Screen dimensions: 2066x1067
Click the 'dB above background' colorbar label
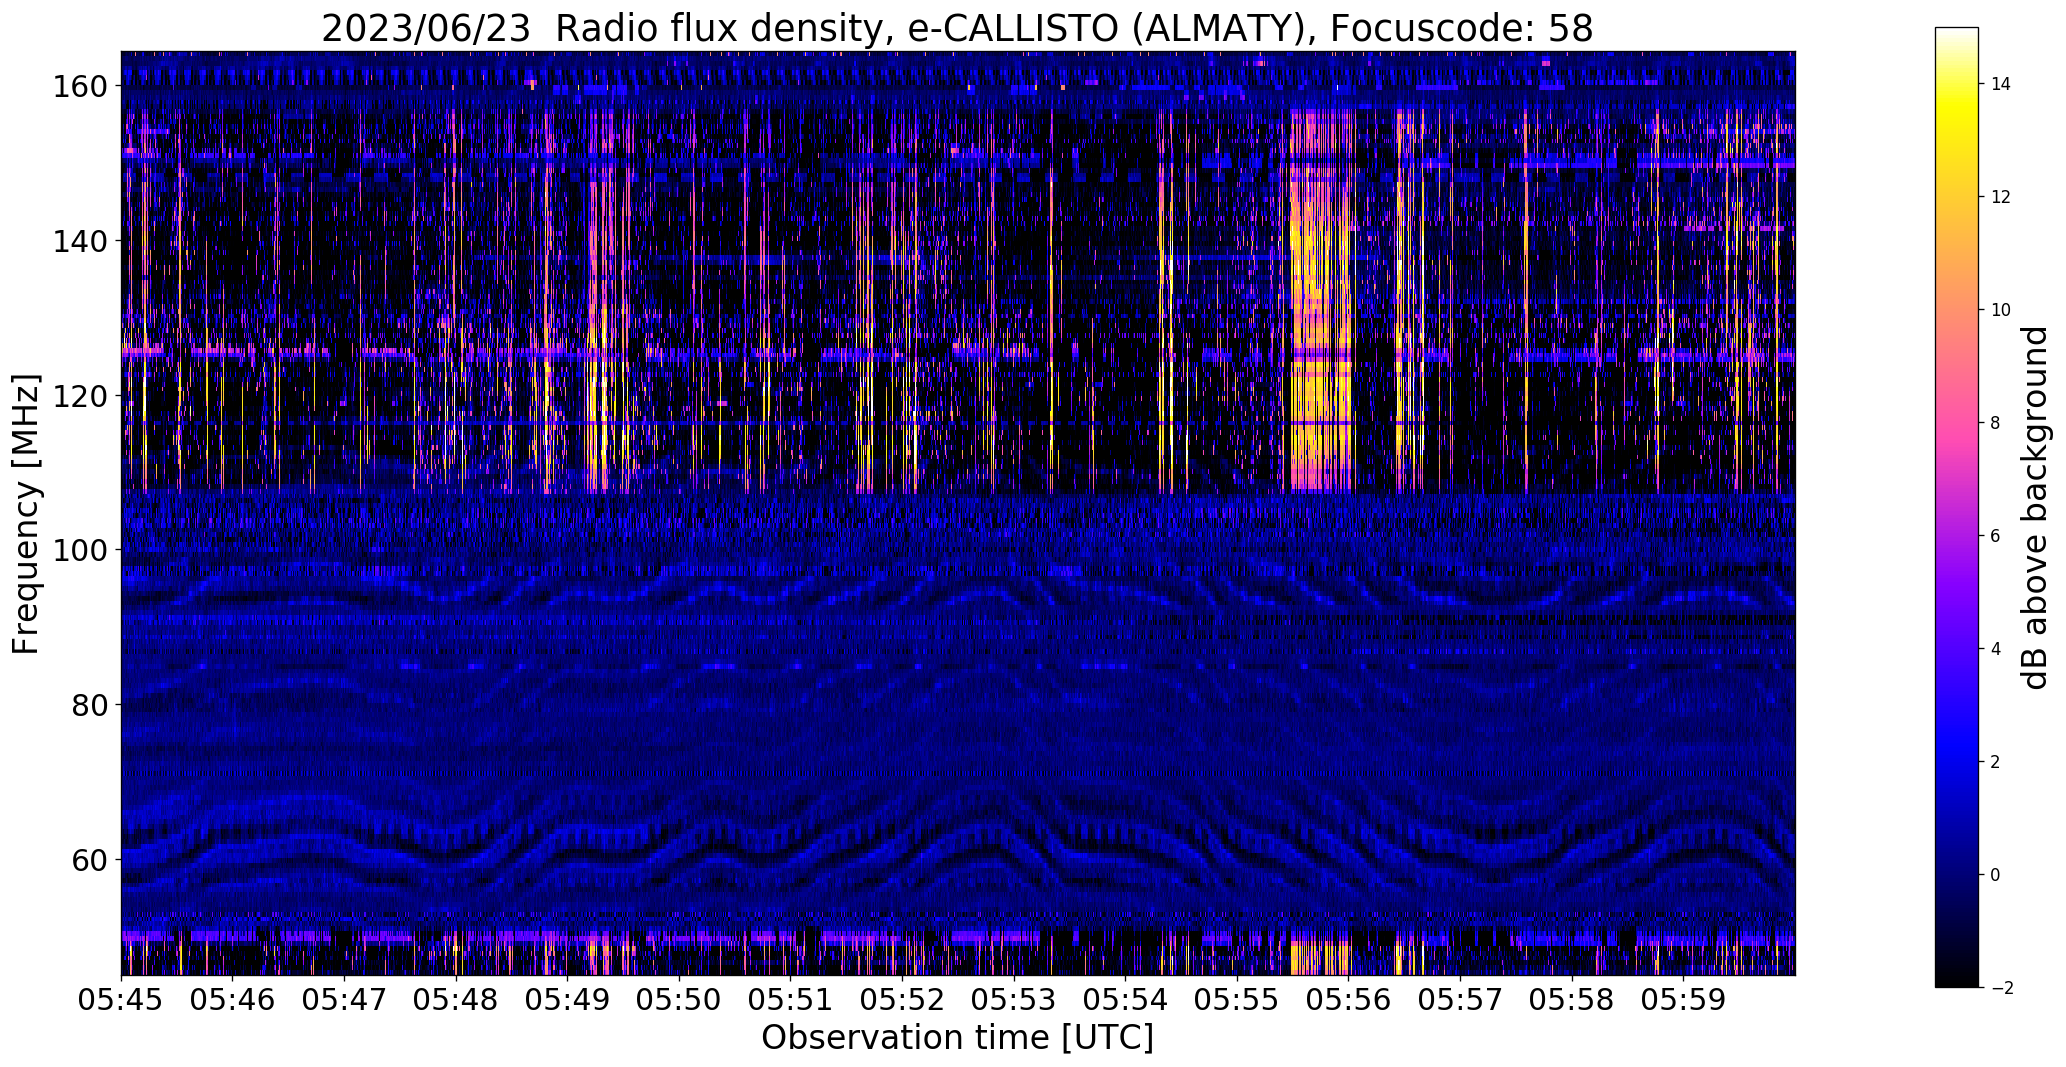[x=2034, y=508]
